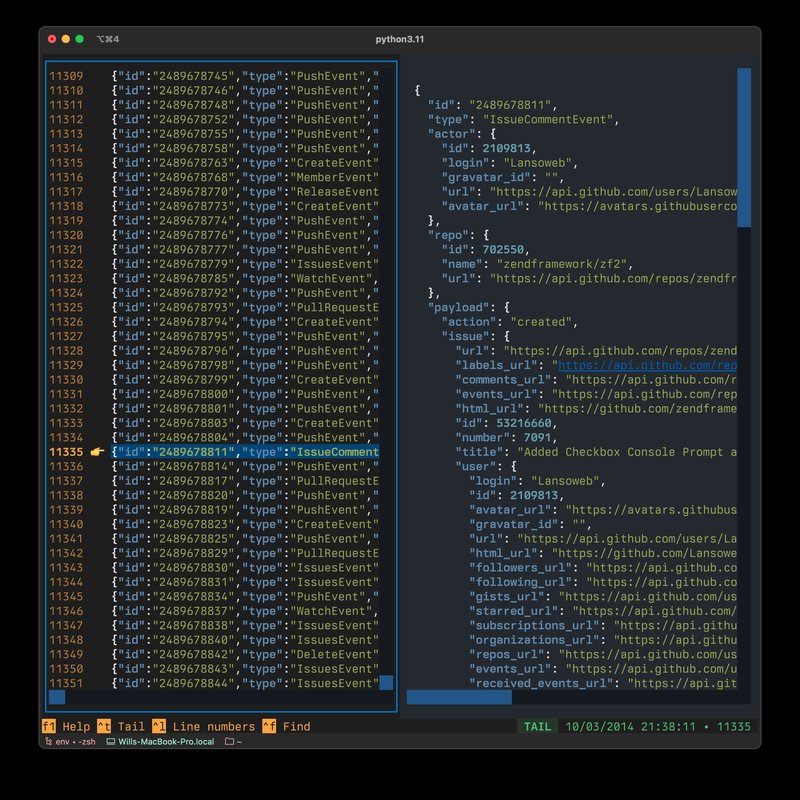Click the folder icon in the status bar
The height and width of the screenshot is (800, 800).
(229, 742)
